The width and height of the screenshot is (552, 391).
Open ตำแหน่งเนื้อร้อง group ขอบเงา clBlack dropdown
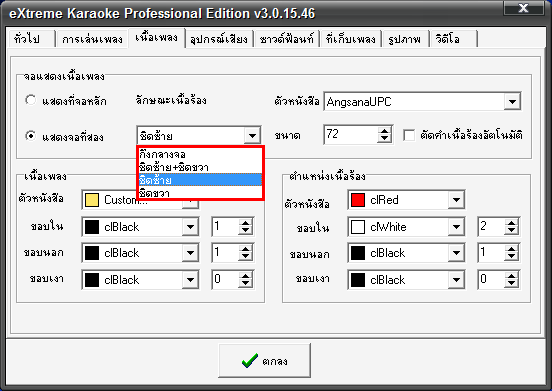pos(456,280)
